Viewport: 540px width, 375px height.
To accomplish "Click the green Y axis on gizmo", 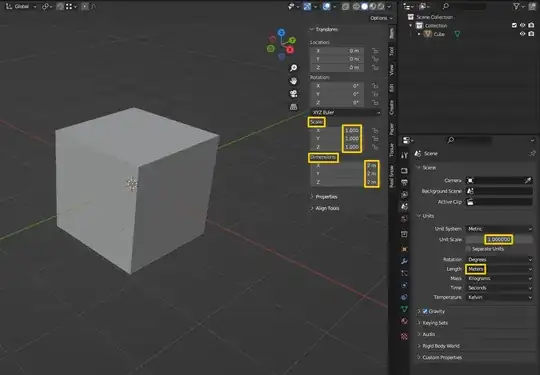I will (292, 40).
